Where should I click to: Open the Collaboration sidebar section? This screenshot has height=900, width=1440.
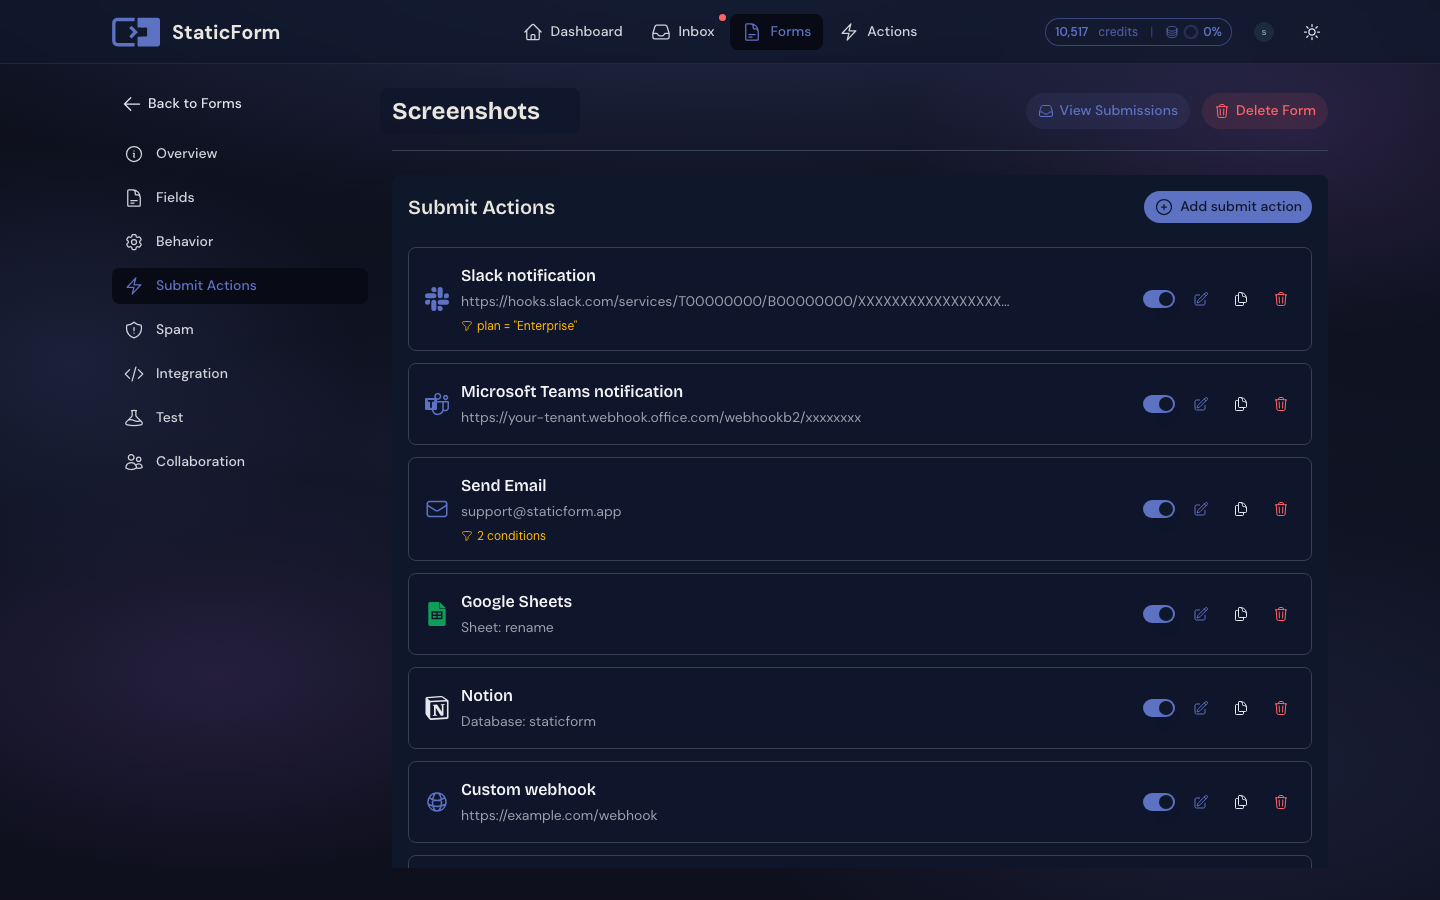coord(240,462)
